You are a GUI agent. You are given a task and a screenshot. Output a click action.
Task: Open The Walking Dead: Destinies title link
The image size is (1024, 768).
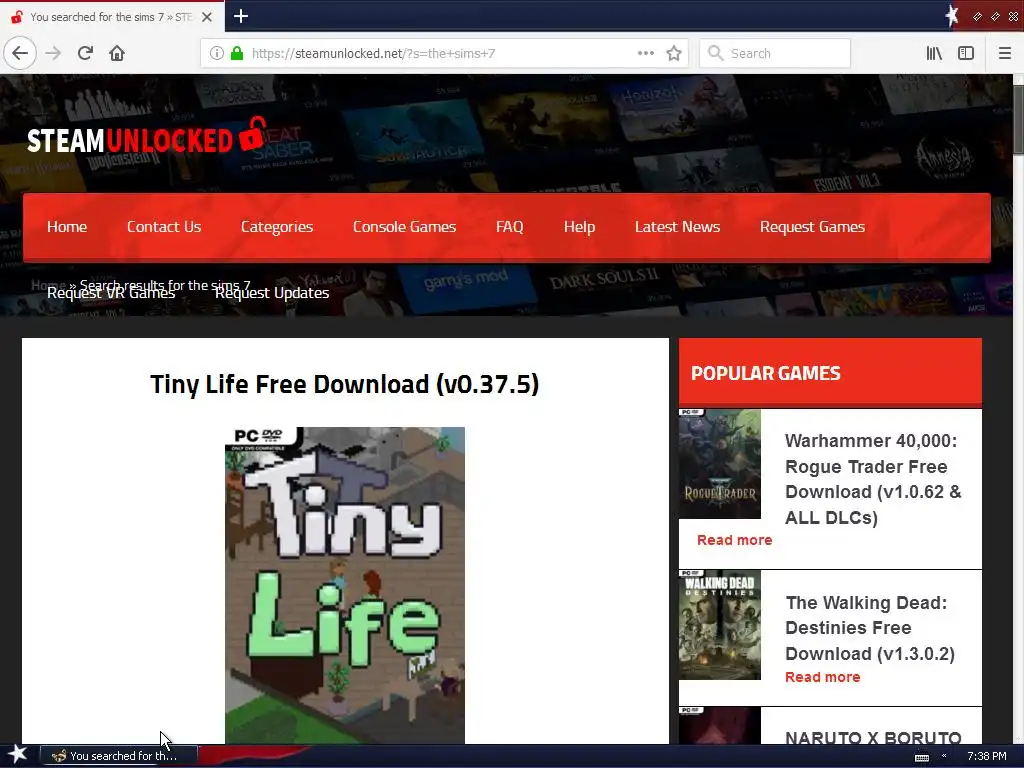869,628
